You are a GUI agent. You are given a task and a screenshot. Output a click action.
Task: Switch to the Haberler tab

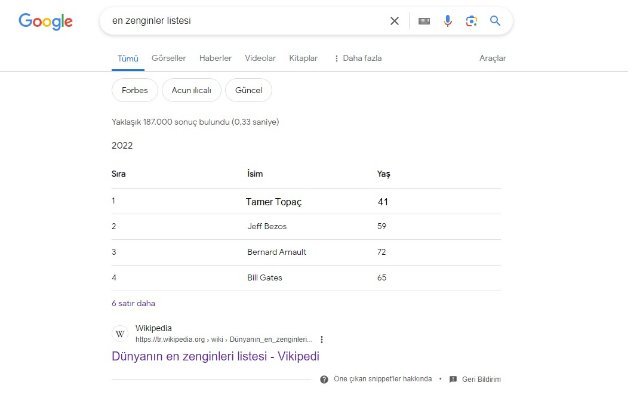(215, 58)
